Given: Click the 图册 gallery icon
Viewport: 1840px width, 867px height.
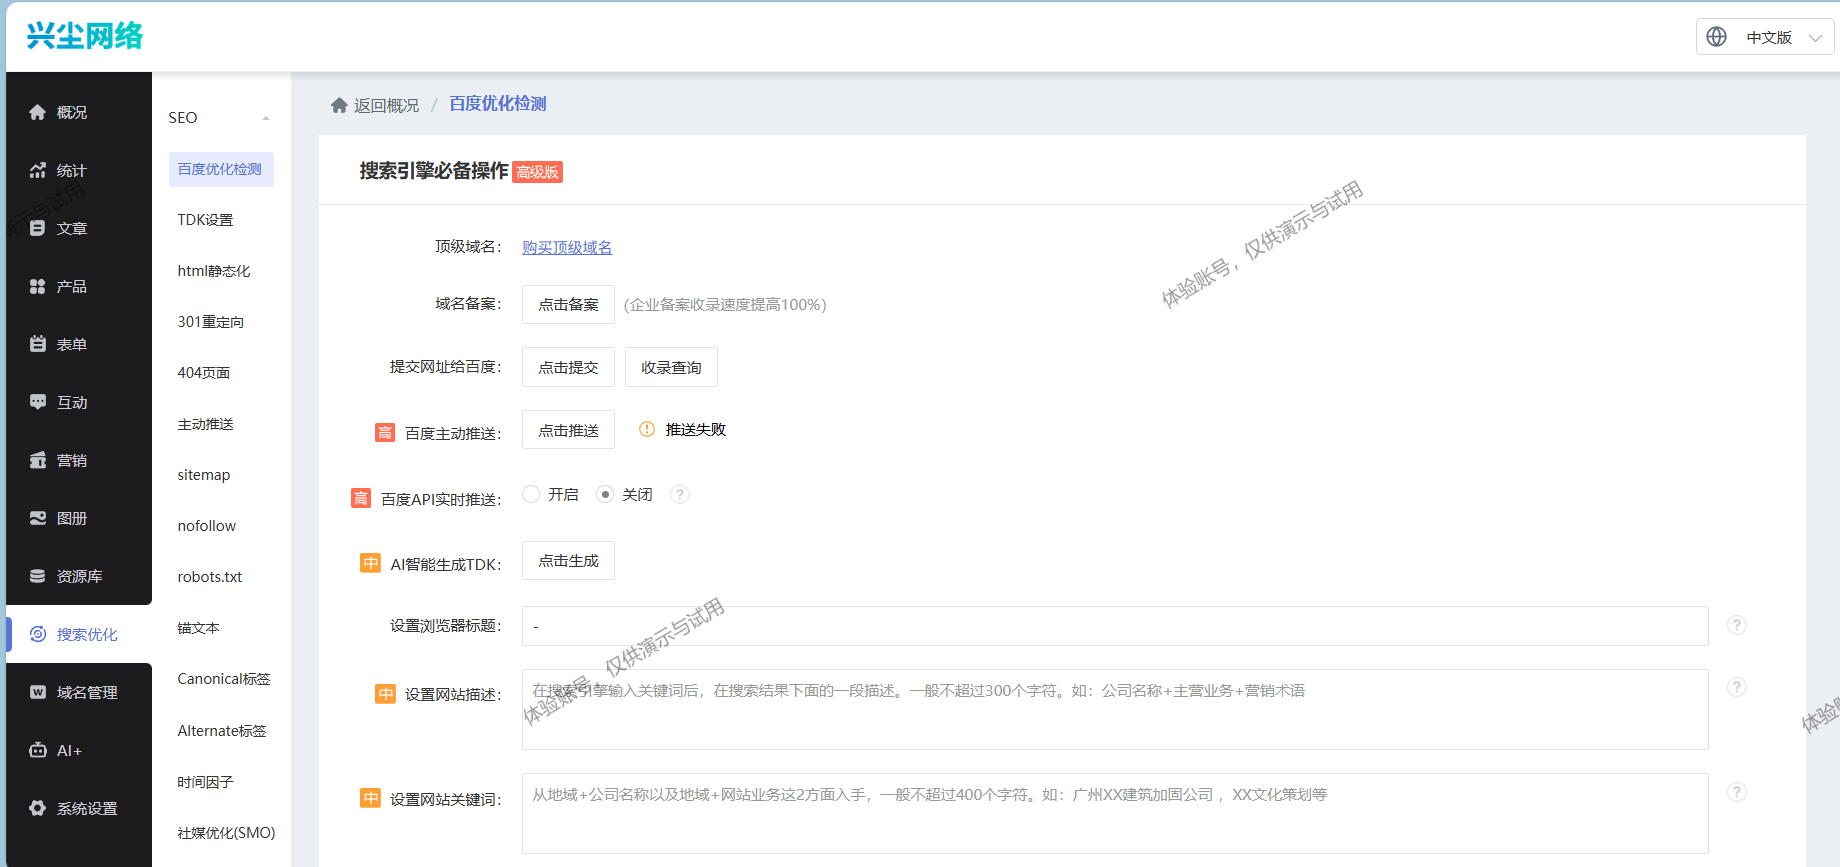Looking at the screenshot, I should tap(38, 518).
